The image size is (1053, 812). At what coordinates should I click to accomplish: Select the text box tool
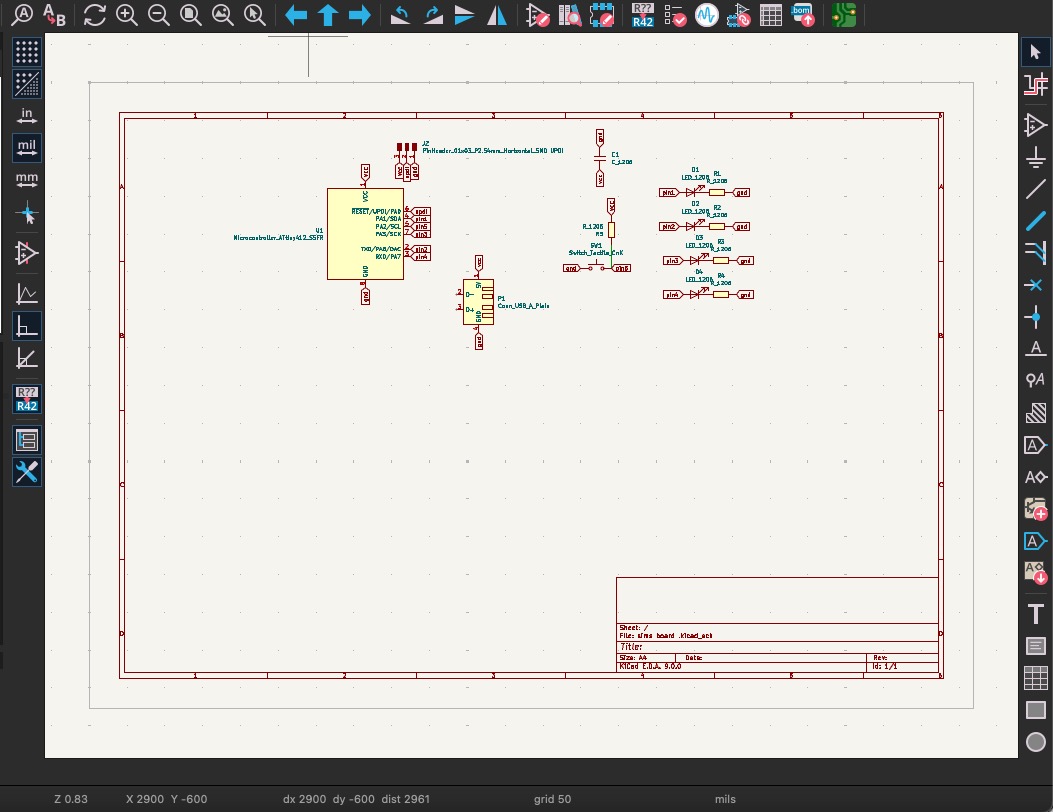[x=1036, y=646]
